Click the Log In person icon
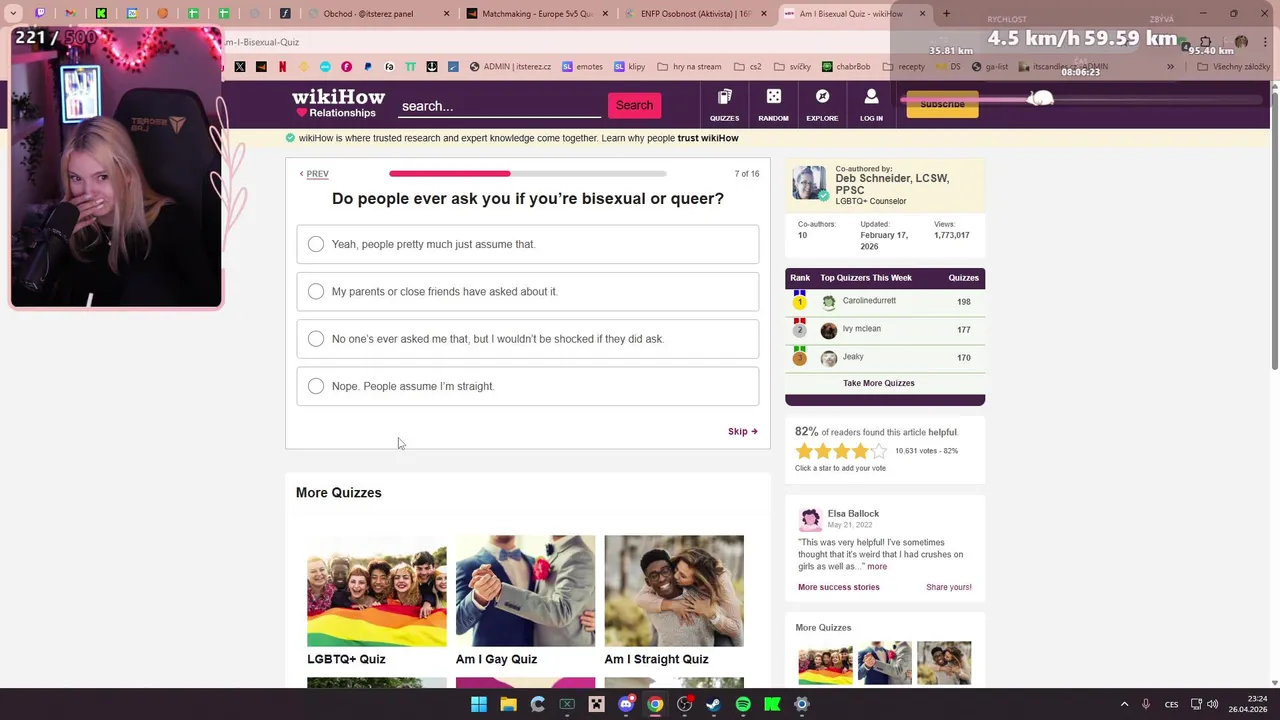 [871, 104]
